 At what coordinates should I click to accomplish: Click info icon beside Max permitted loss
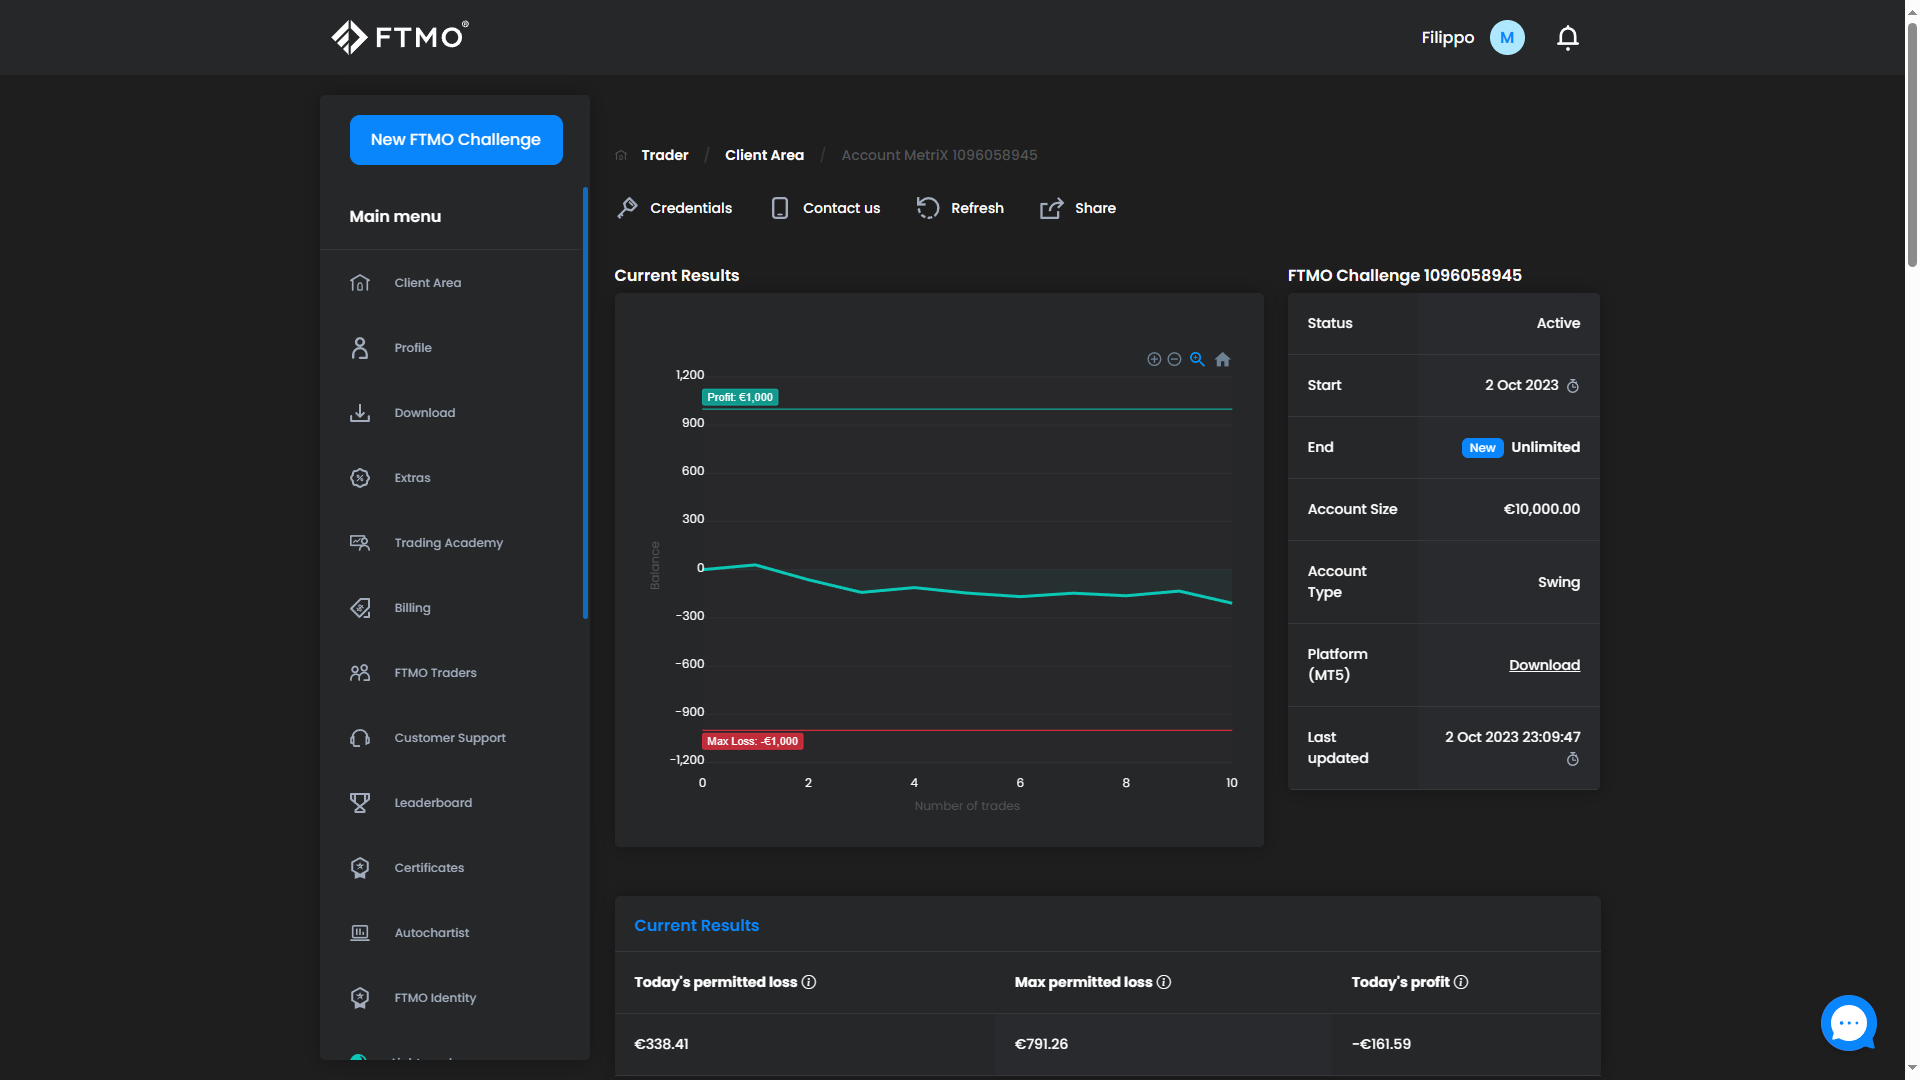[1164, 982]
